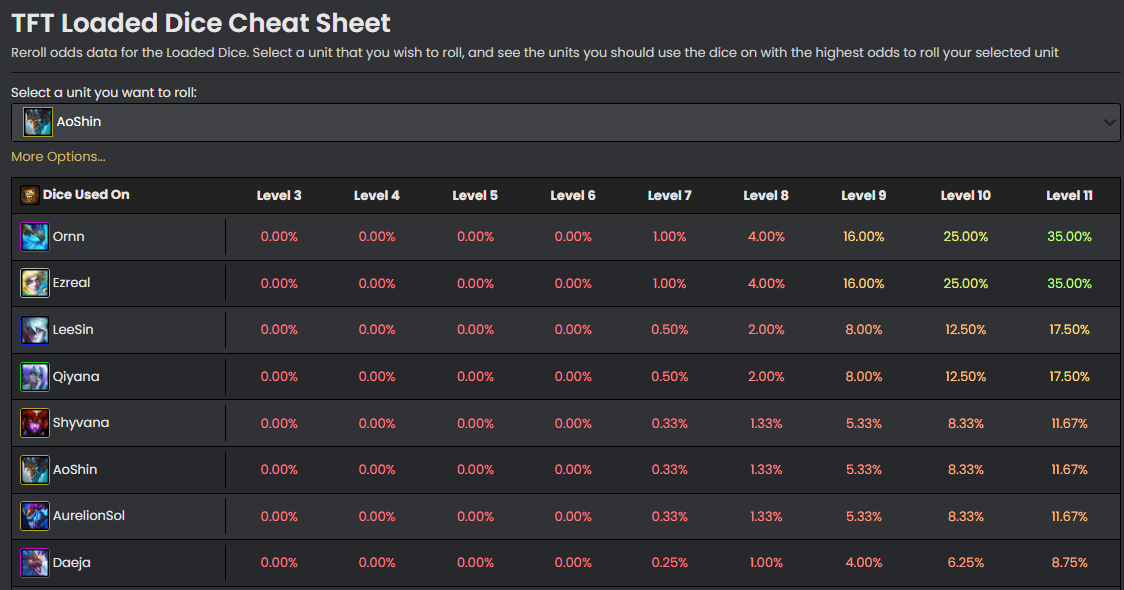
Task: Click AurelionSol's Level 10 value 8.33%
Action: pyautogui.click(x=966, y=516)
